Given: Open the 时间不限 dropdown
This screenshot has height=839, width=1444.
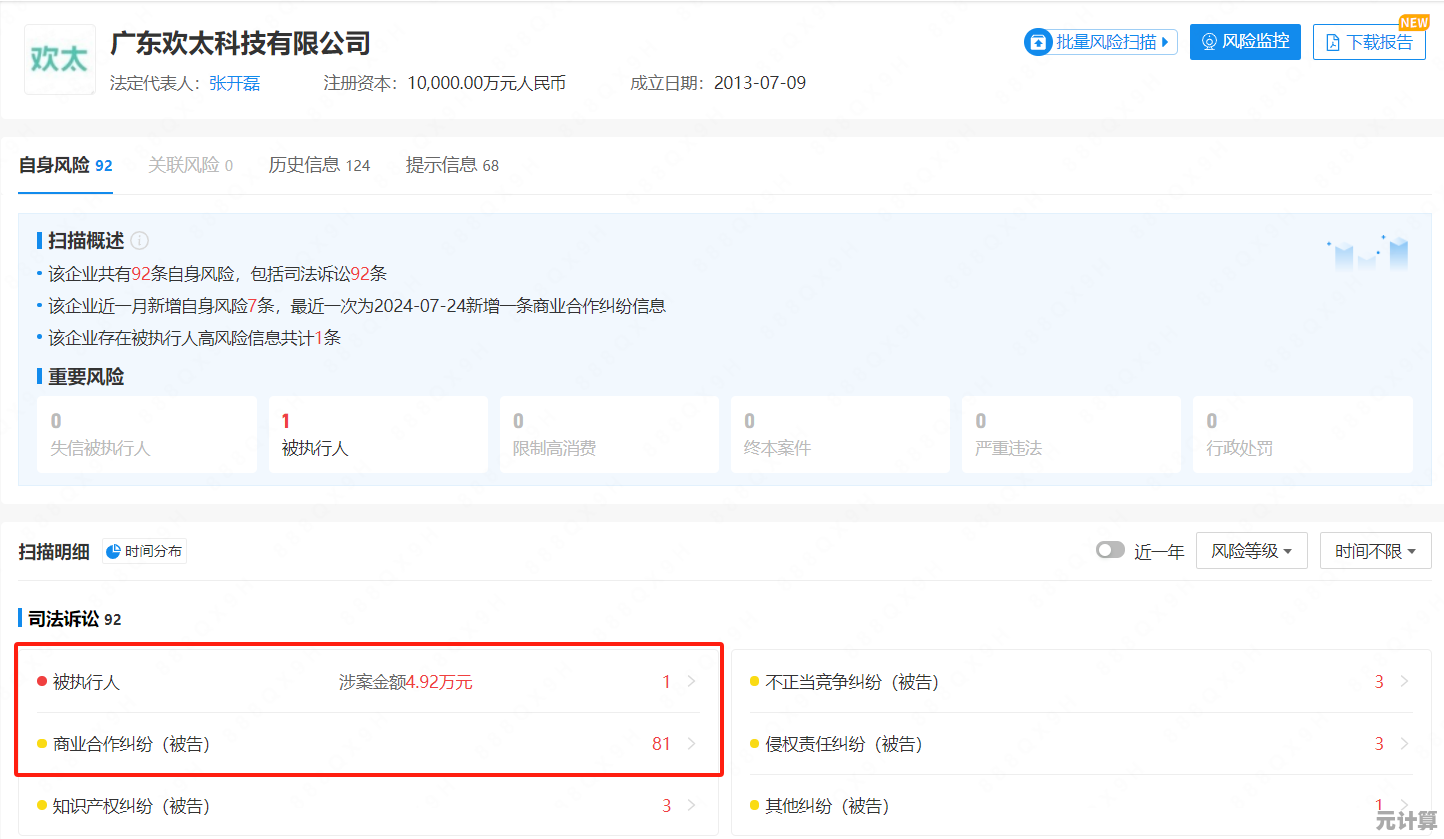Looking at the screenshot, I should [1375, 550].
